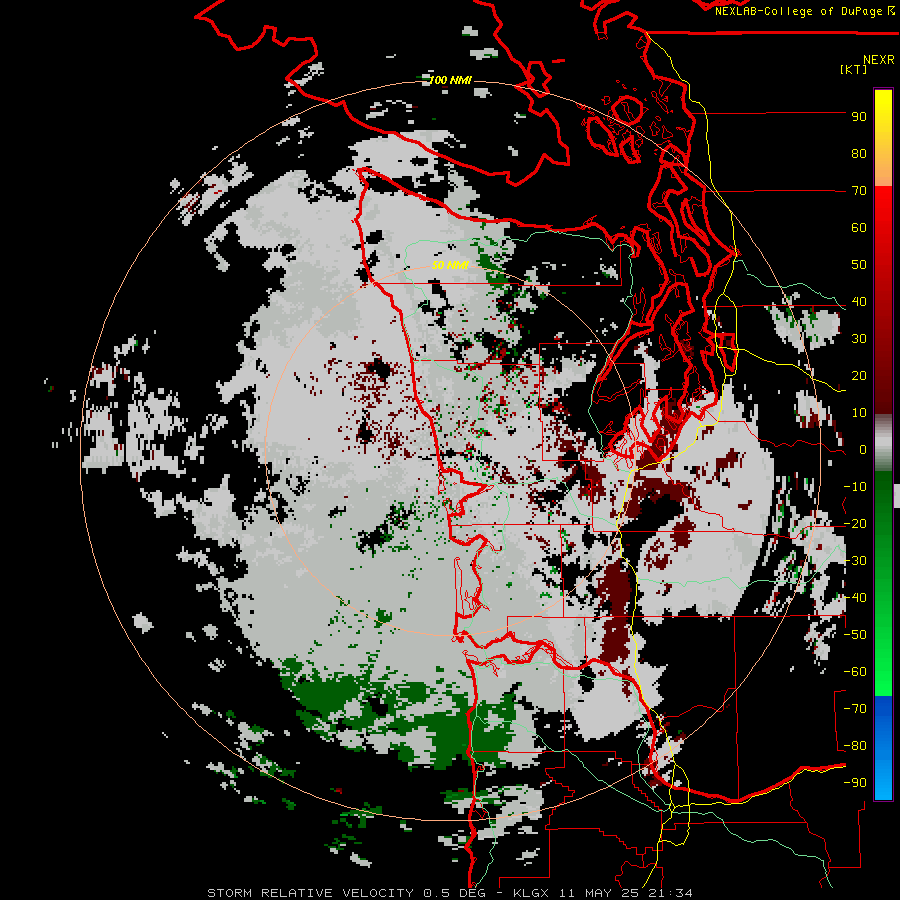Image resolution: width=900 pixels, height=900 pixels.
Task: Click the 50 value on velocity scale
Action: (859, 265)
